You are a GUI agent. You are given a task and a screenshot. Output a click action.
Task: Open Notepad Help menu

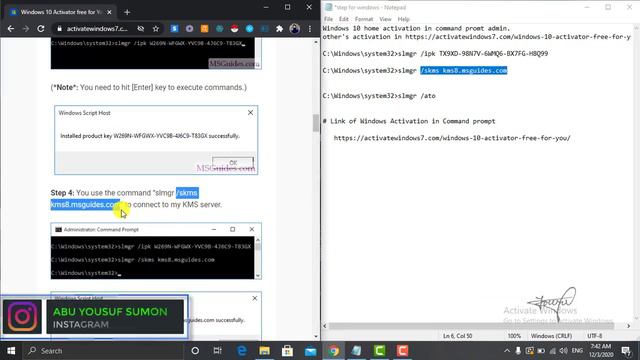(x=404, y=19)
